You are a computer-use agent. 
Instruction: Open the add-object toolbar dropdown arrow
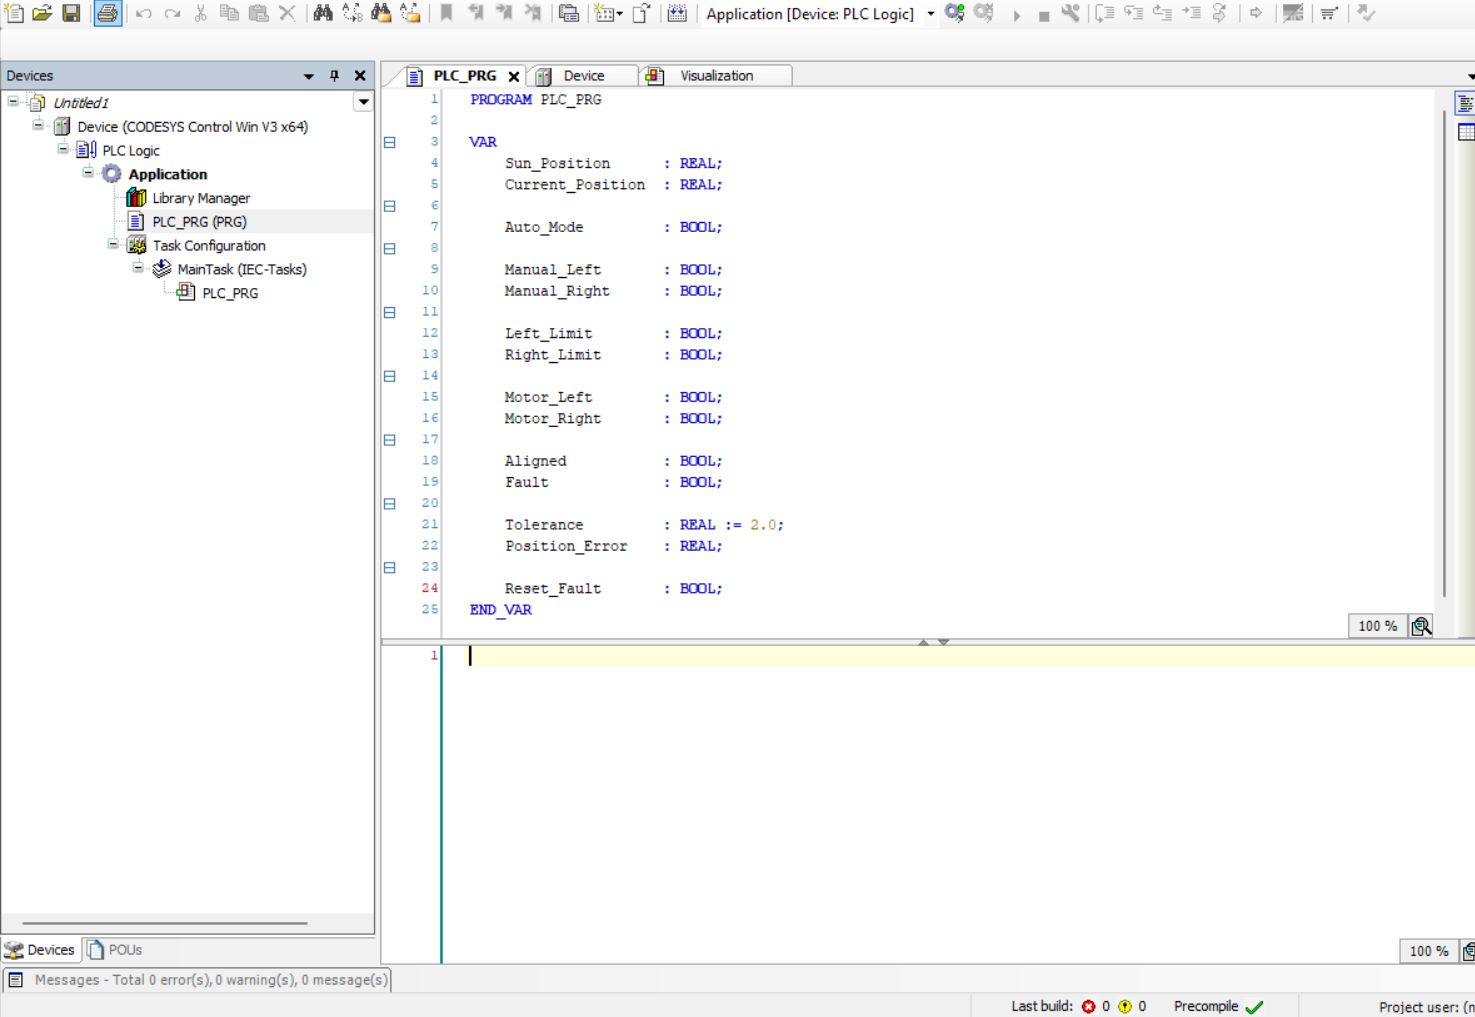[620, 14]
